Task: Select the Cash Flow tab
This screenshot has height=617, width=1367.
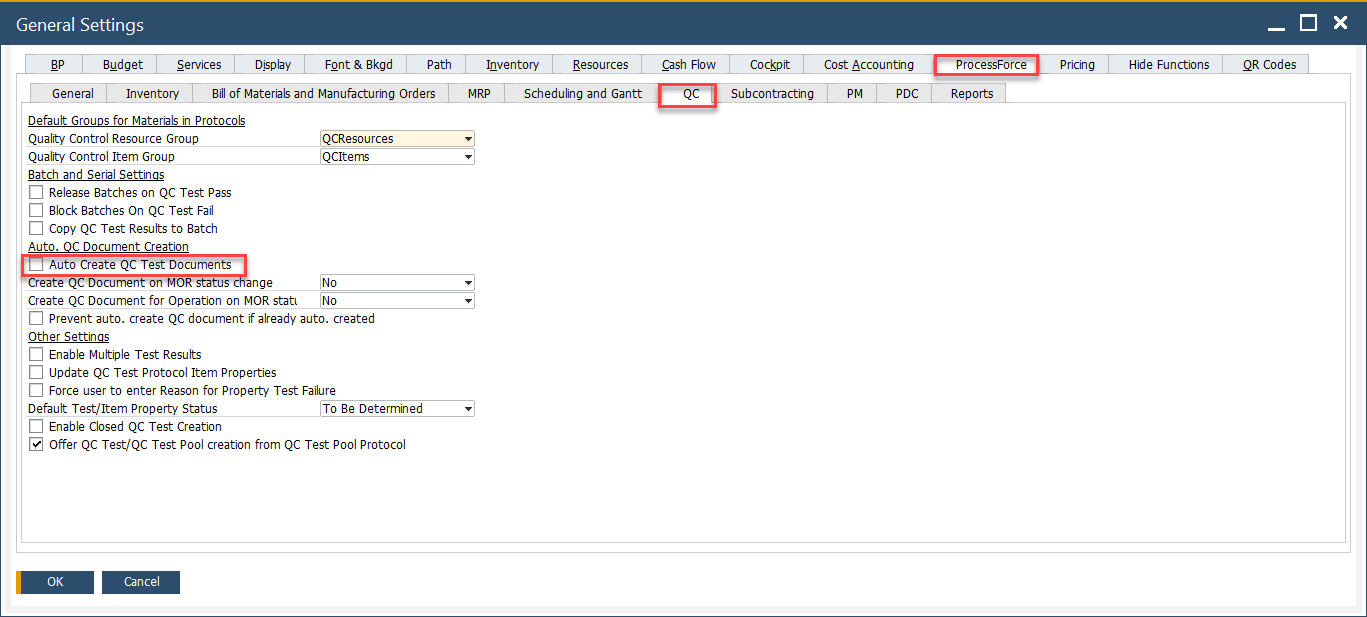Action: [x=687, y=63]
